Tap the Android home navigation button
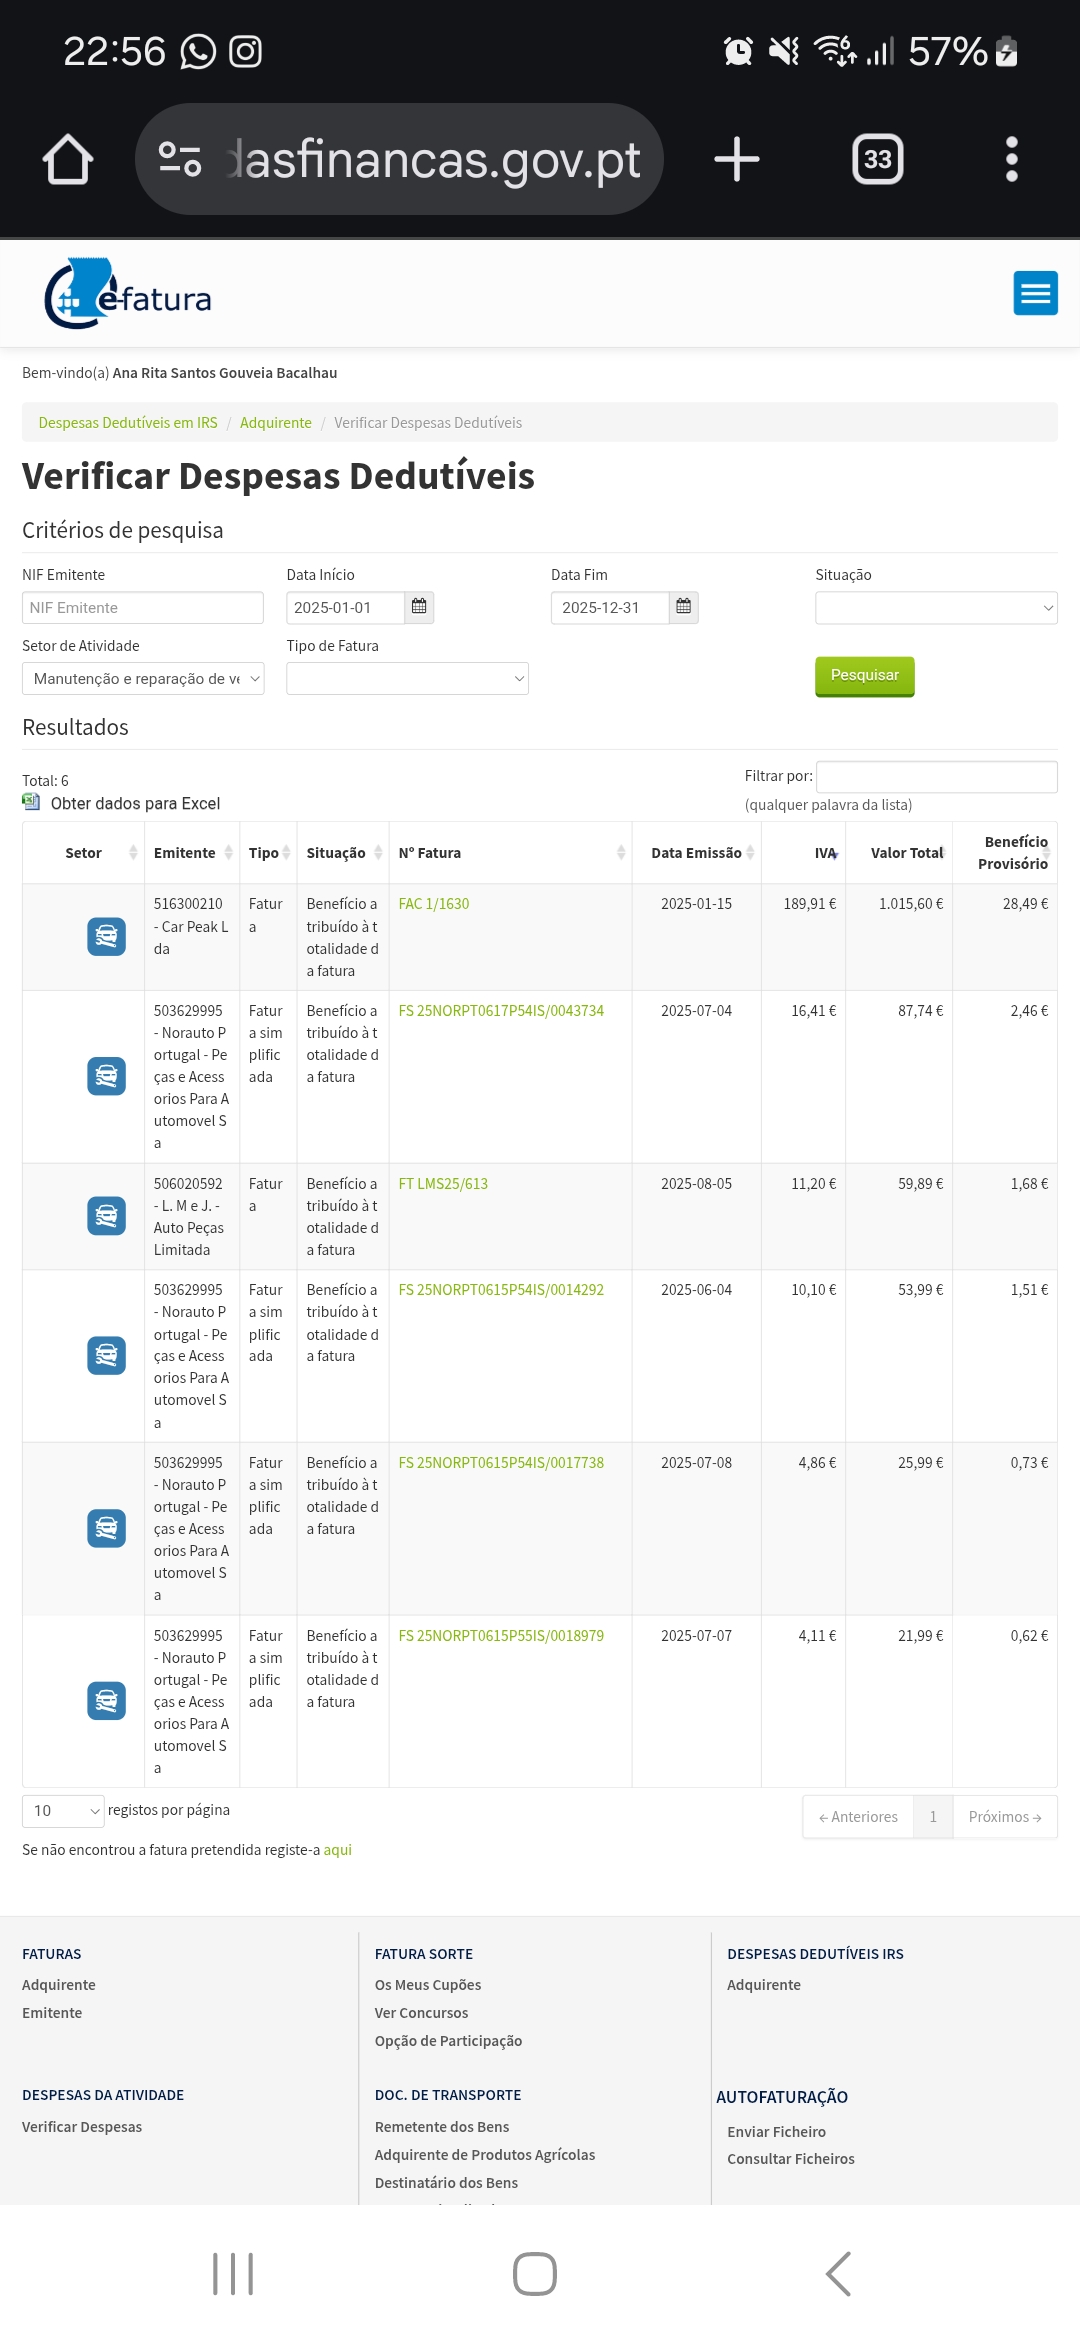The image size is (1080, 2340). tap(535, 2274)
